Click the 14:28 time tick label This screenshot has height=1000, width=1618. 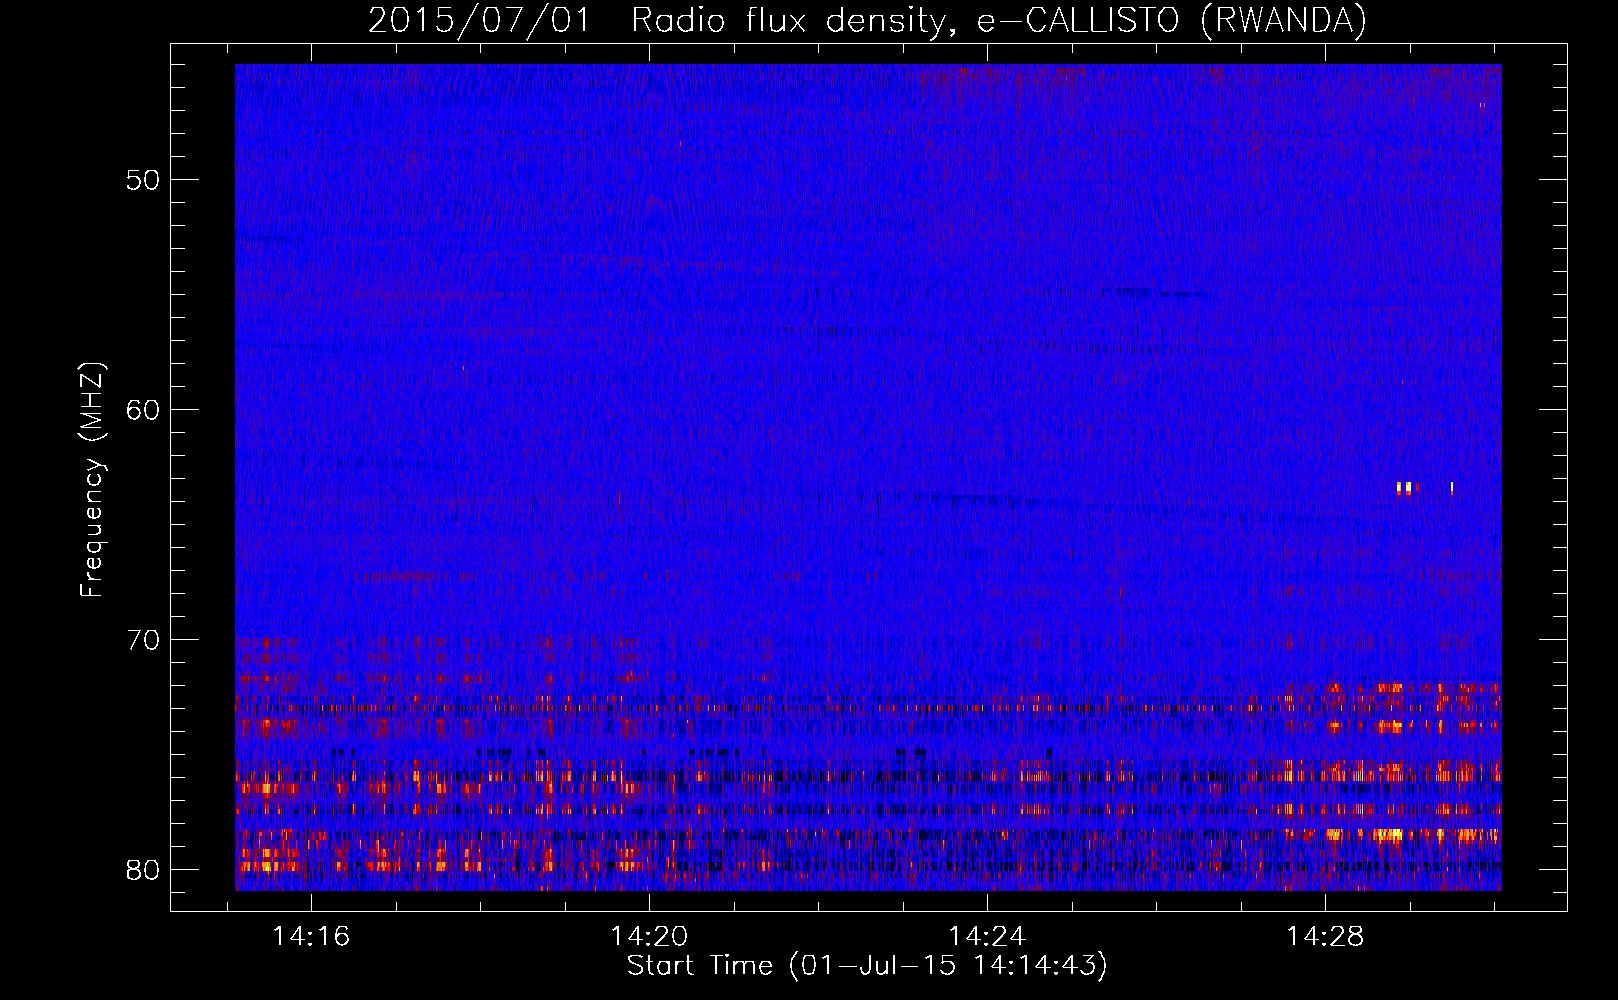pyautogui.click(x=1325, y=937)
